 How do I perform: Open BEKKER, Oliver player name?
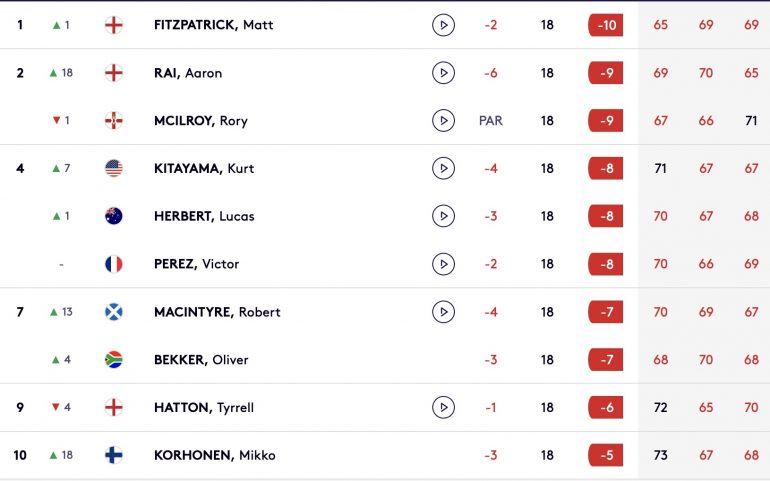[201, 360]
